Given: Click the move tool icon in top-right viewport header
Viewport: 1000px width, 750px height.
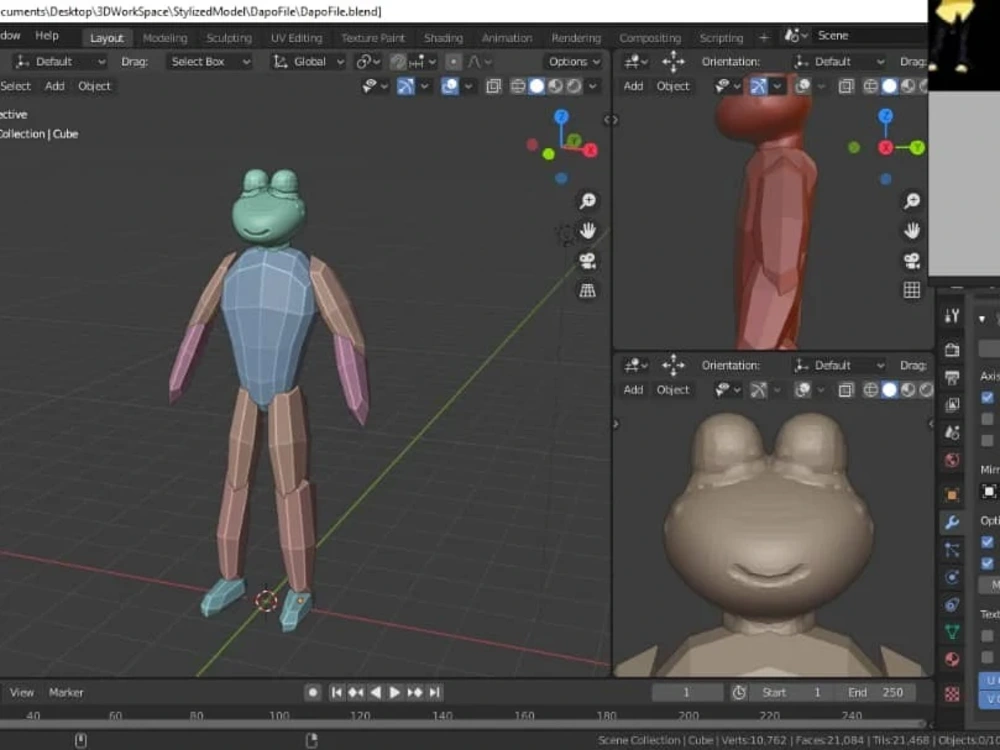Looking at the screenshot, I should coord(673,62).
